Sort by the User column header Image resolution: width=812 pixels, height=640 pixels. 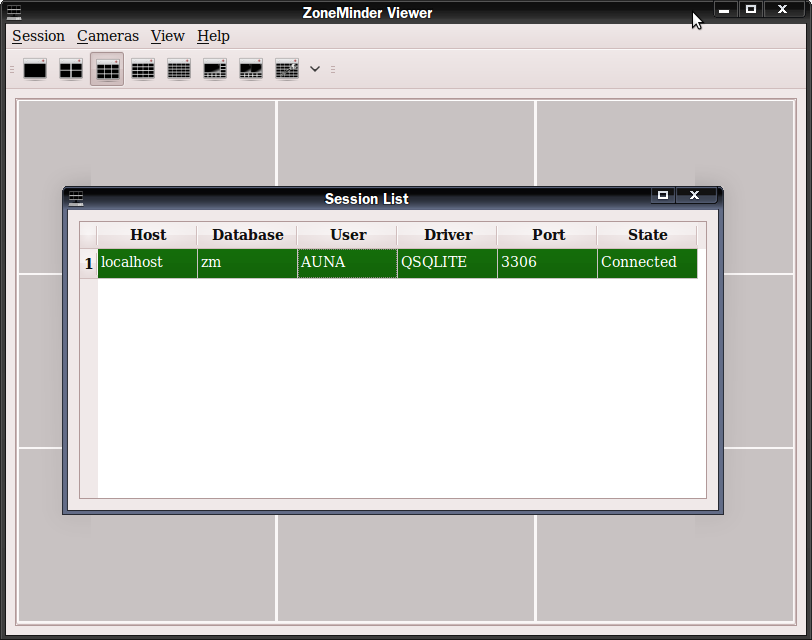pos(348,235)
